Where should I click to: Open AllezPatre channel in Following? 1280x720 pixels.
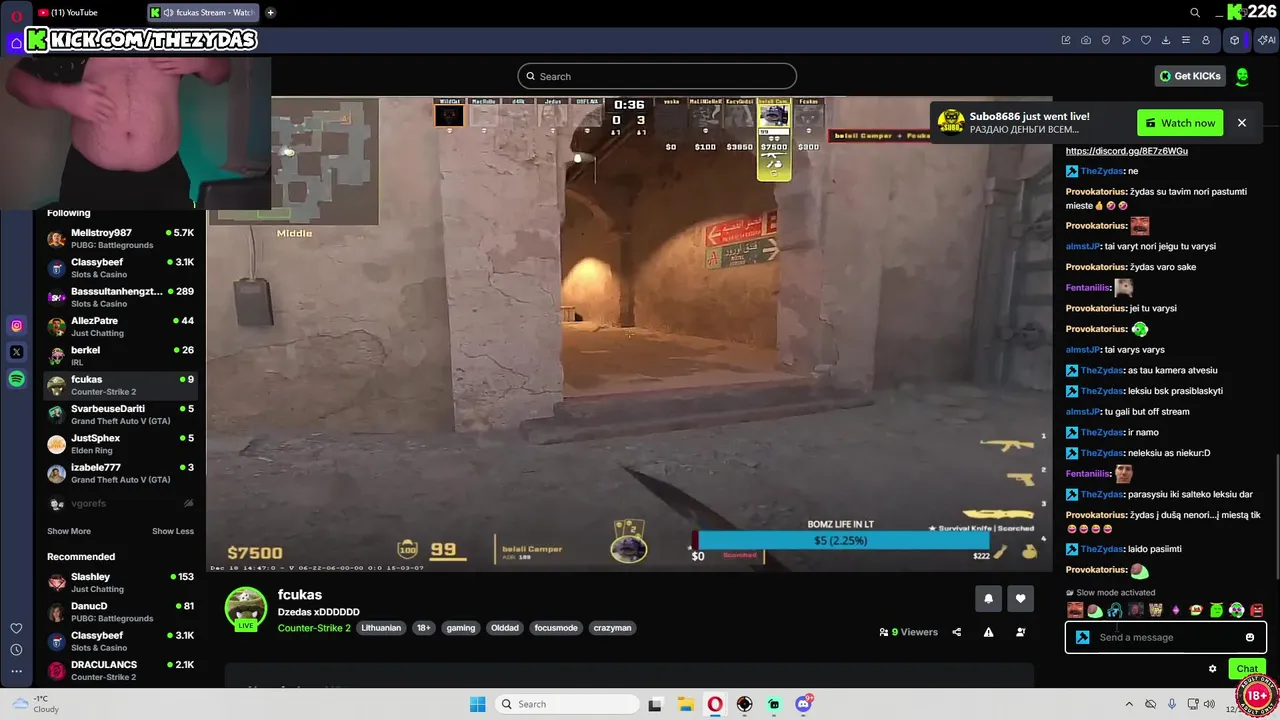pos(120,326)
